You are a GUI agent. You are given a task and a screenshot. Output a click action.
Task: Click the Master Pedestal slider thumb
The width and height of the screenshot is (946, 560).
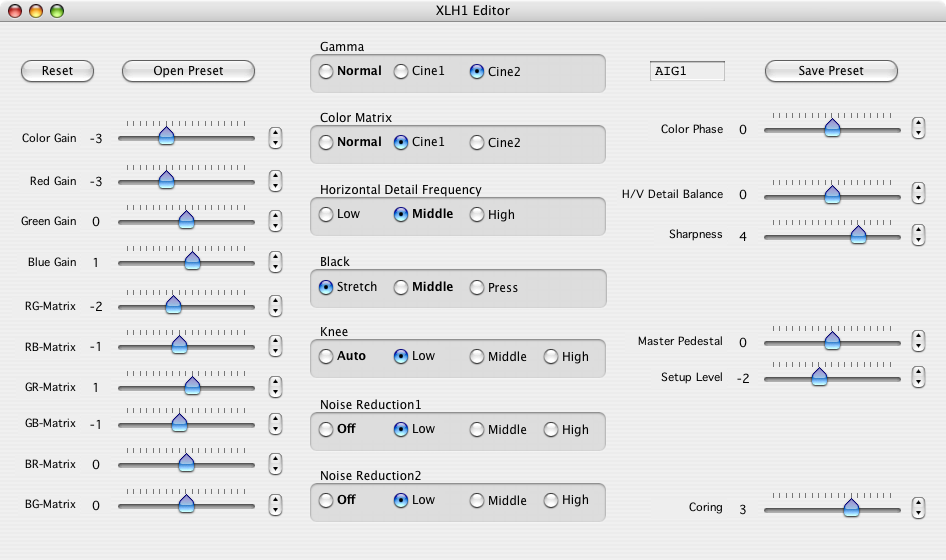click(833, 340)
